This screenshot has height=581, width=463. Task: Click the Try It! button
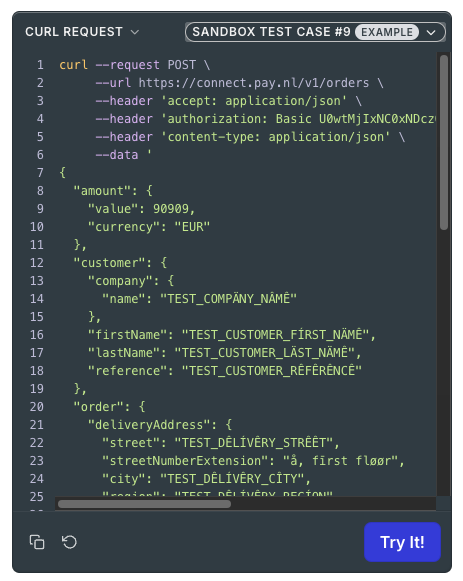point(402,542)
